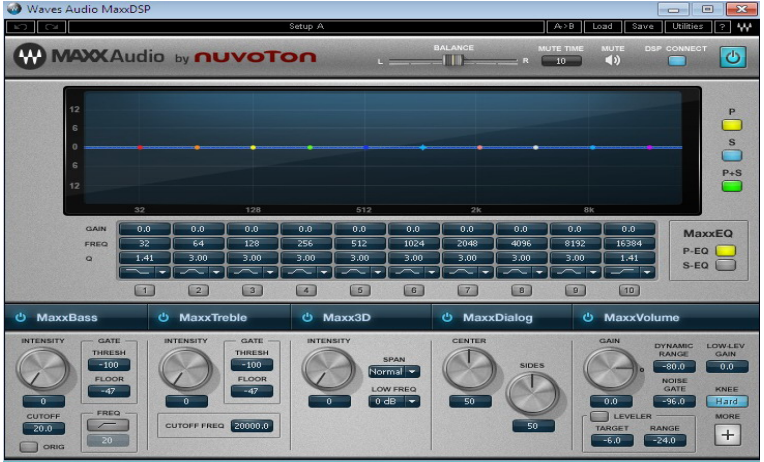Click the MaxxBass FREQ high-pass filter icon
The width and height of the screenshot is (764, 462).
108,425
